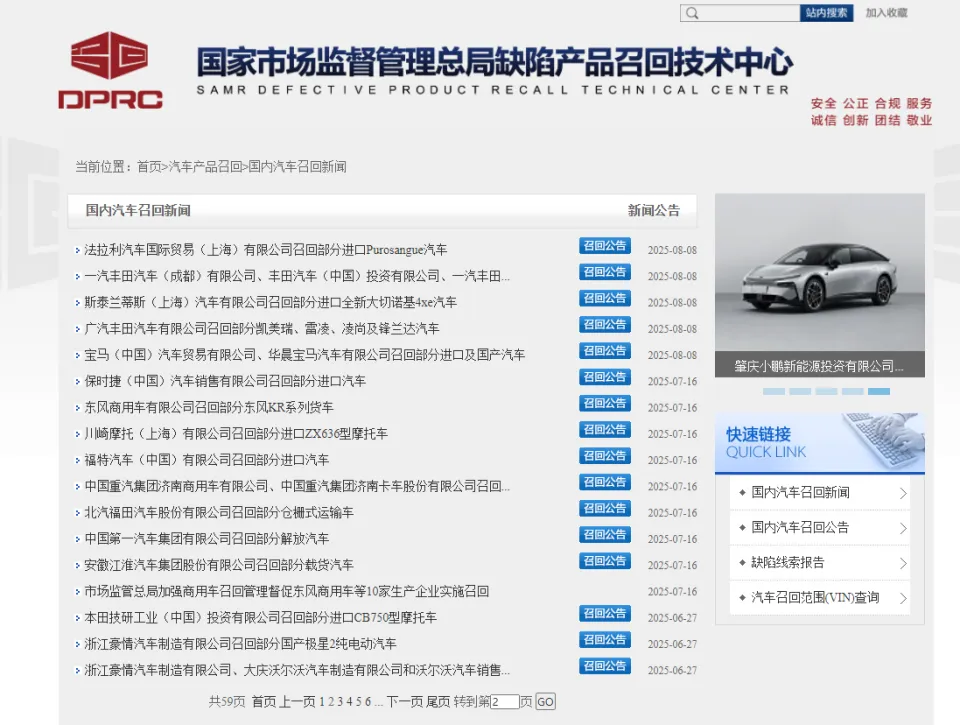Expand 国内汽车召回公告 using the right chevron
The image size is (960, 725).
903,527
